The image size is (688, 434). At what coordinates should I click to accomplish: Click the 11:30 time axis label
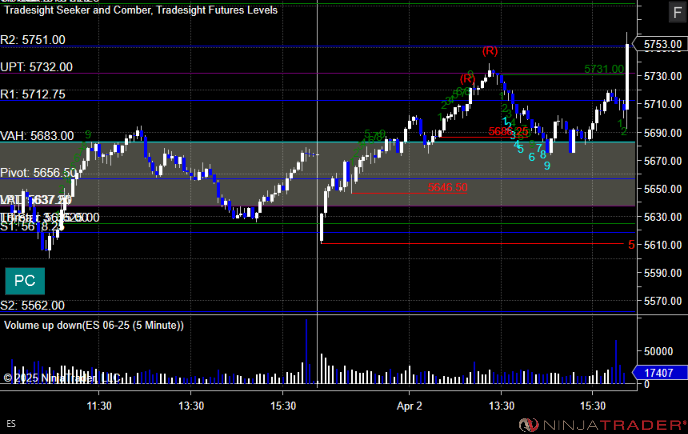(99, 406)
